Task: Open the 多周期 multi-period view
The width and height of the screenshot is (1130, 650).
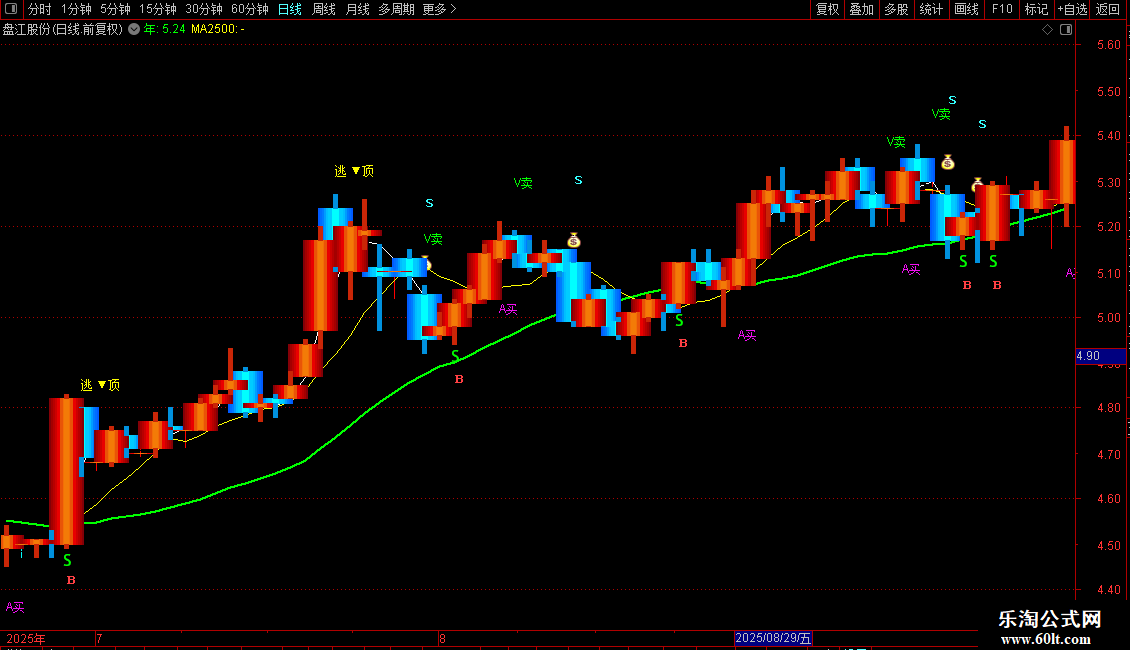Action: (396, 9)
